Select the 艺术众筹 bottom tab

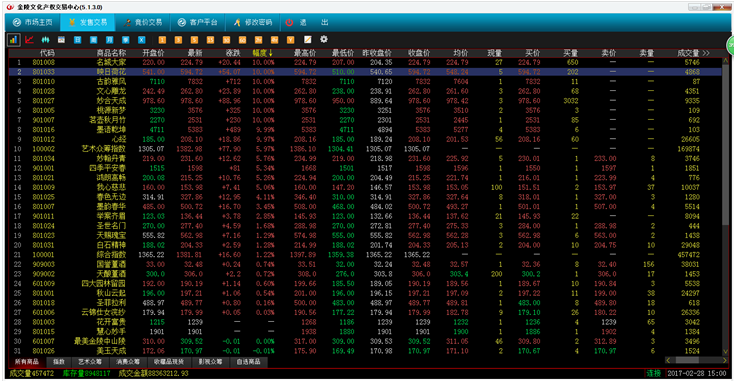coord(89,362)
